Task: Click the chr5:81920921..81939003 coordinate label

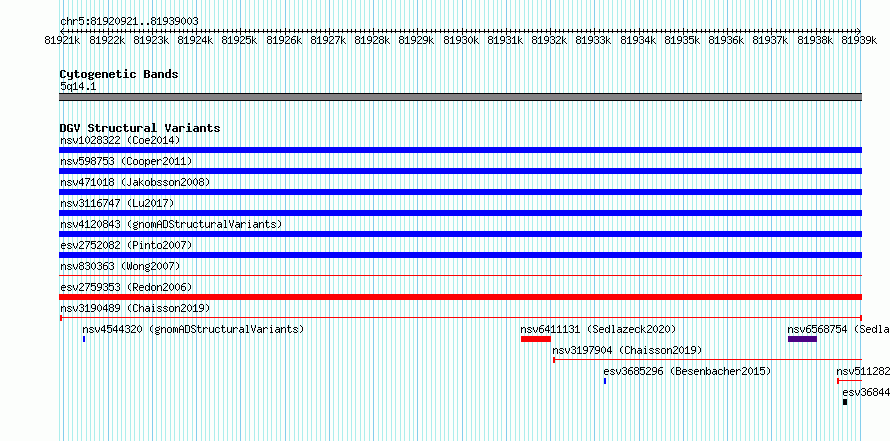Action: click(129, 21)
